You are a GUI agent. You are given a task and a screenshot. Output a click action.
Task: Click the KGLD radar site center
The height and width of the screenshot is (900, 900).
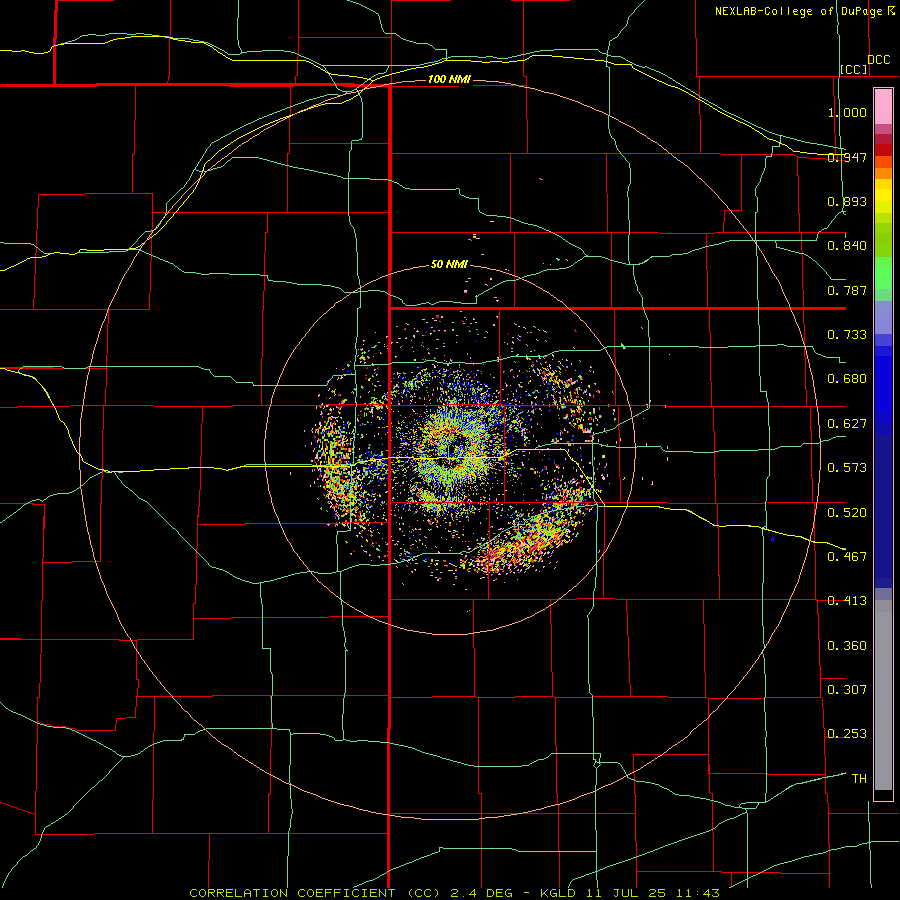click(452, 450)
